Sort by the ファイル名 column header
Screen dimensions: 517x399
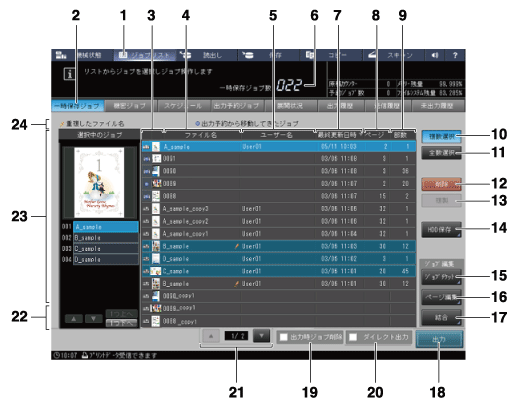[201, 135]
